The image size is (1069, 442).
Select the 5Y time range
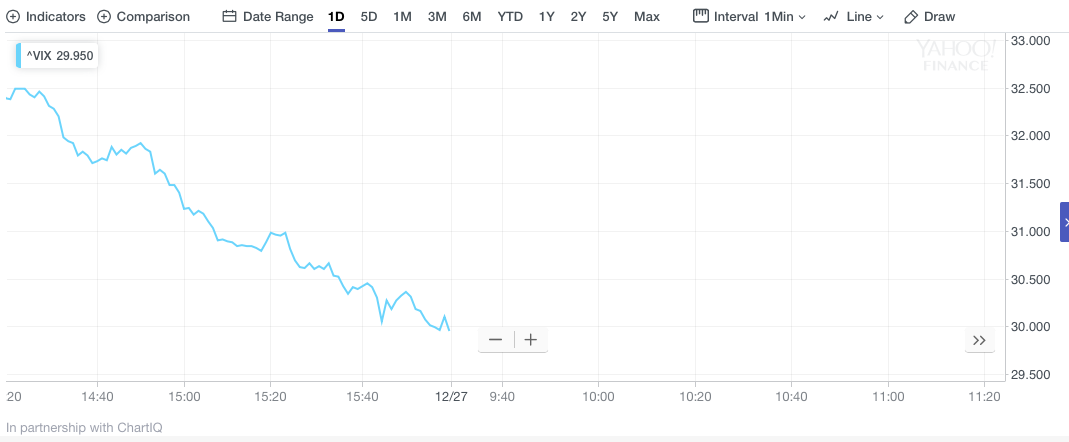(610, 17)
